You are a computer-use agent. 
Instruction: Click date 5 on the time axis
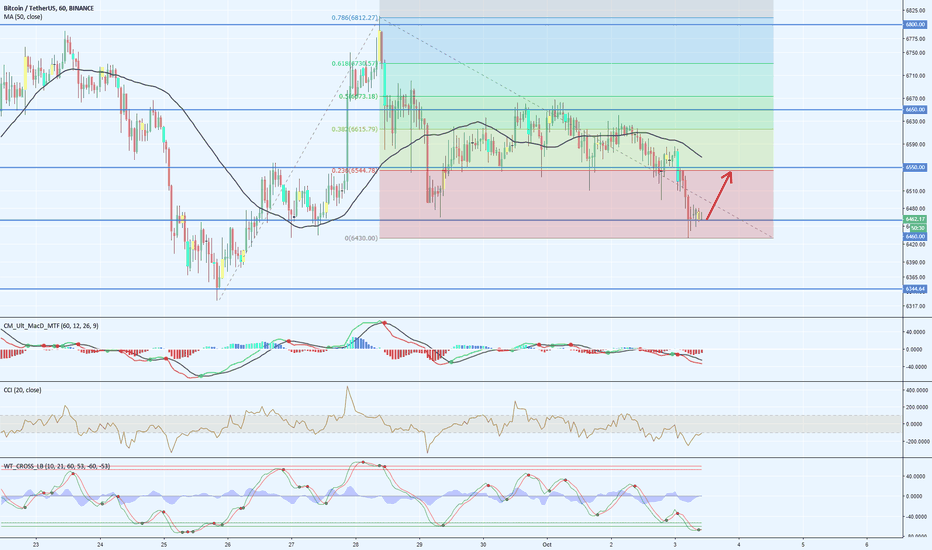tap(803, 544)
